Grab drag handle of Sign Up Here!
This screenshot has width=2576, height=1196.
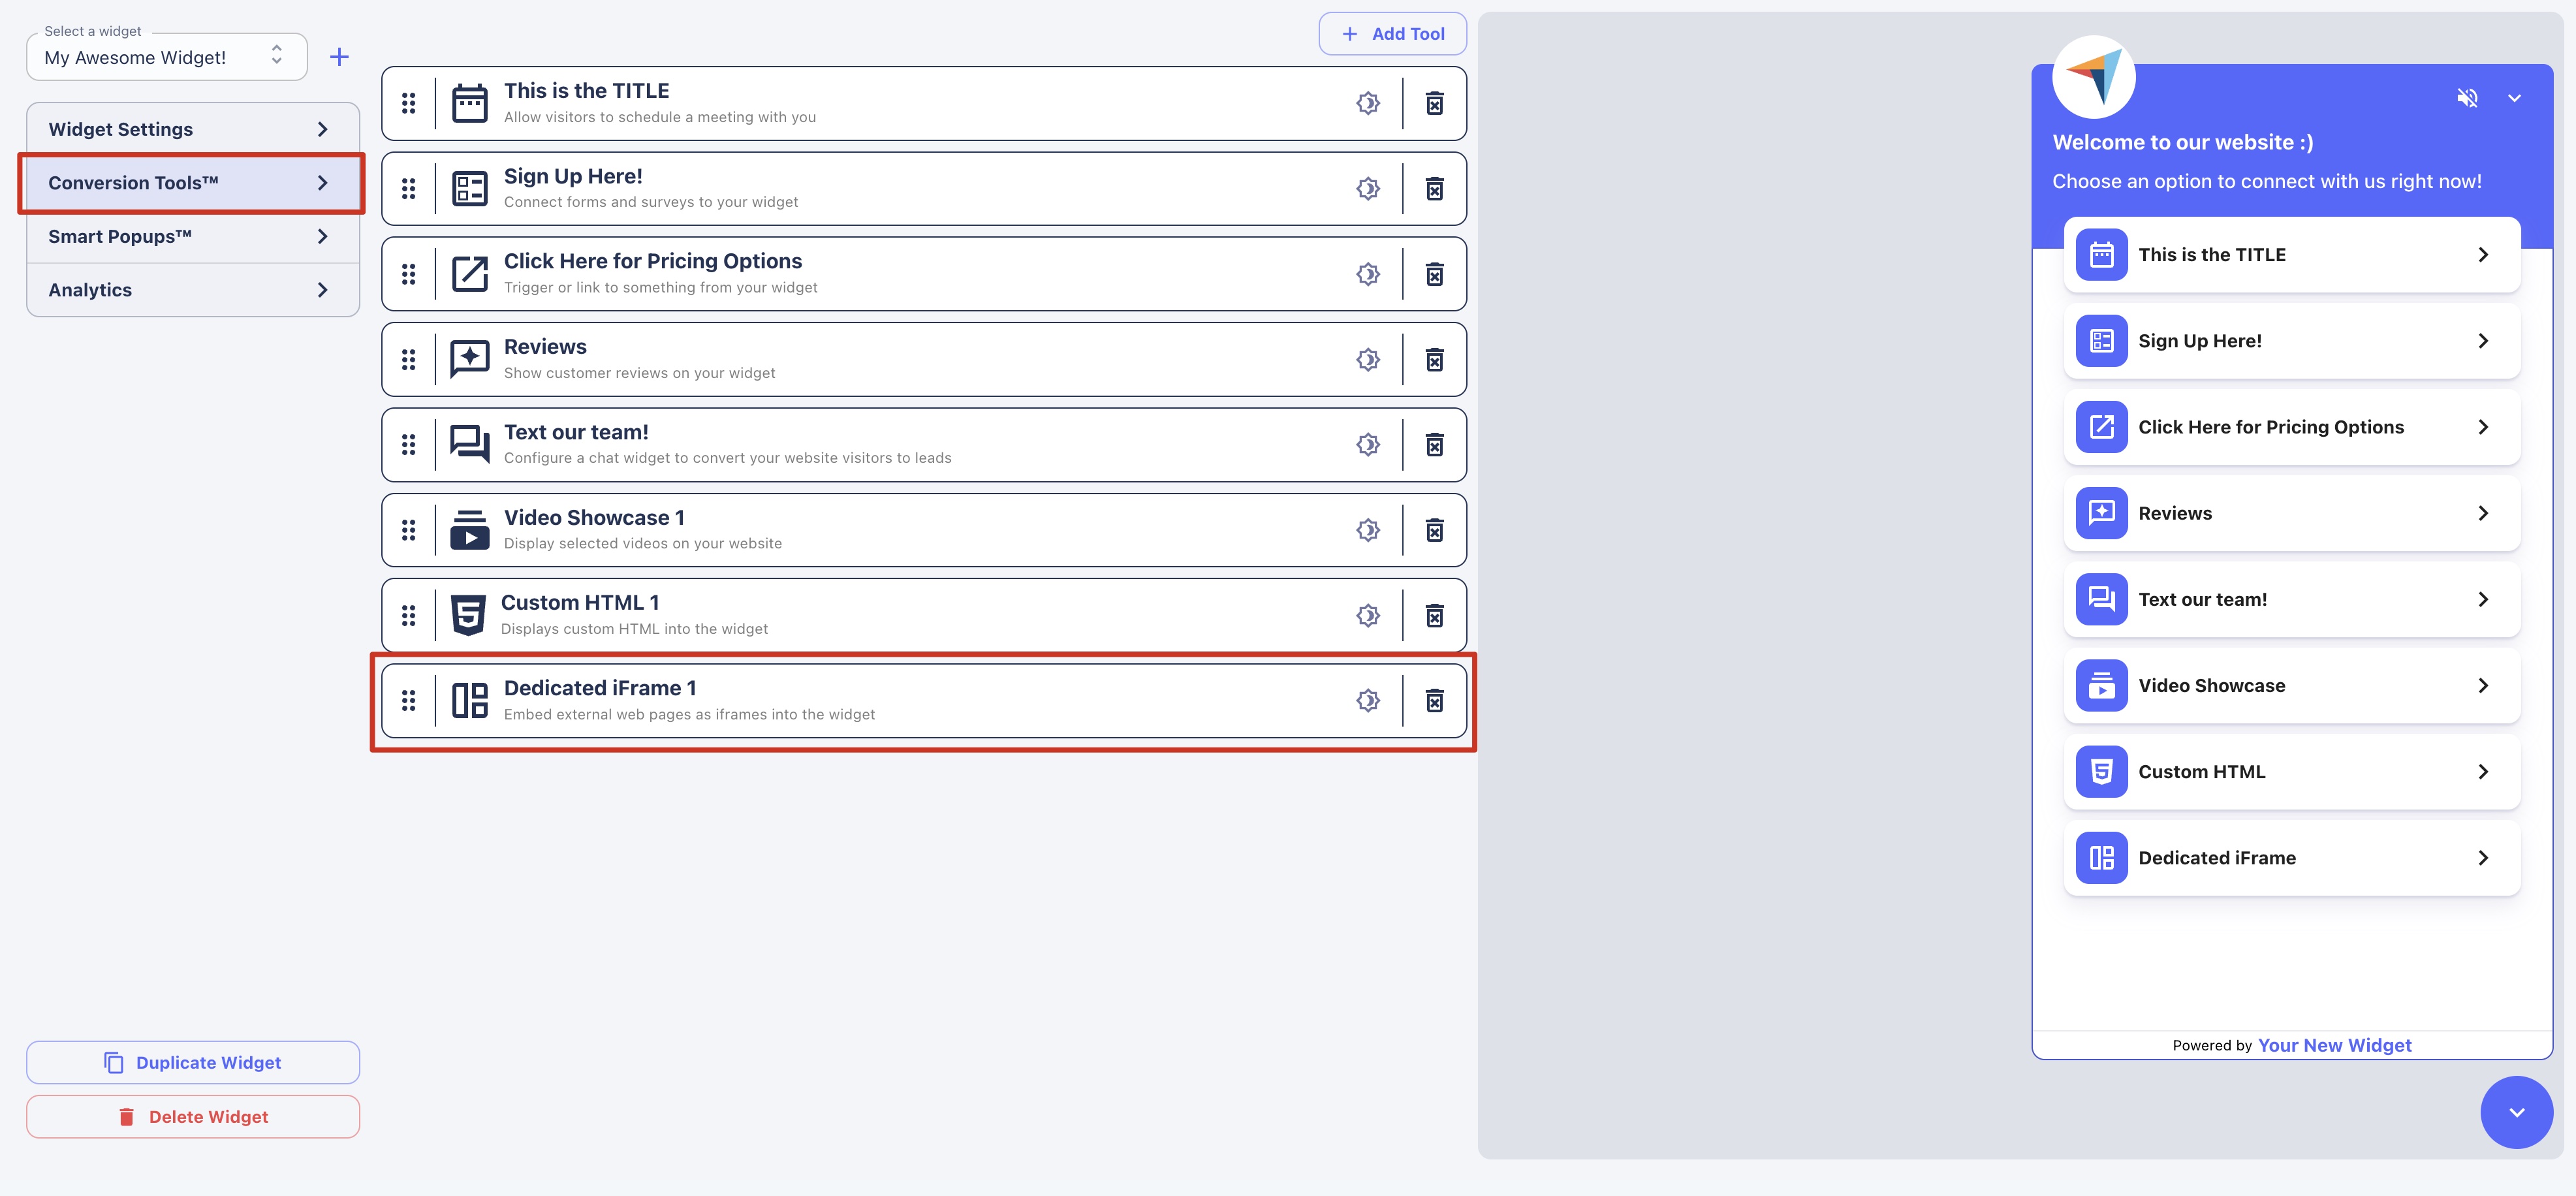coord(408,188)
